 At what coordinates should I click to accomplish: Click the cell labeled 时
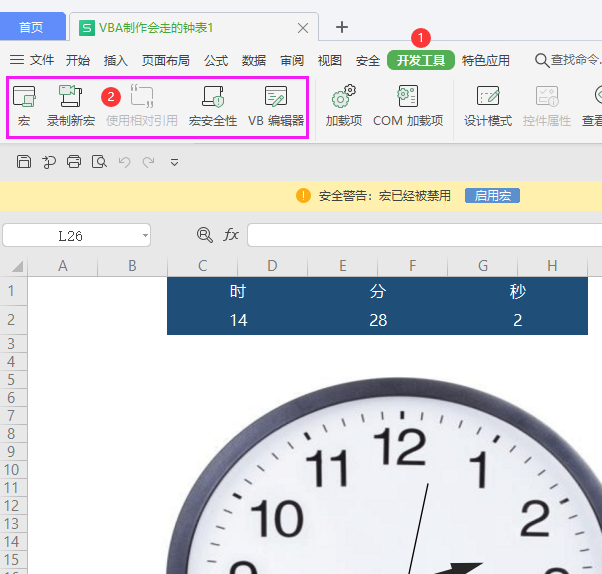[238, 291]
